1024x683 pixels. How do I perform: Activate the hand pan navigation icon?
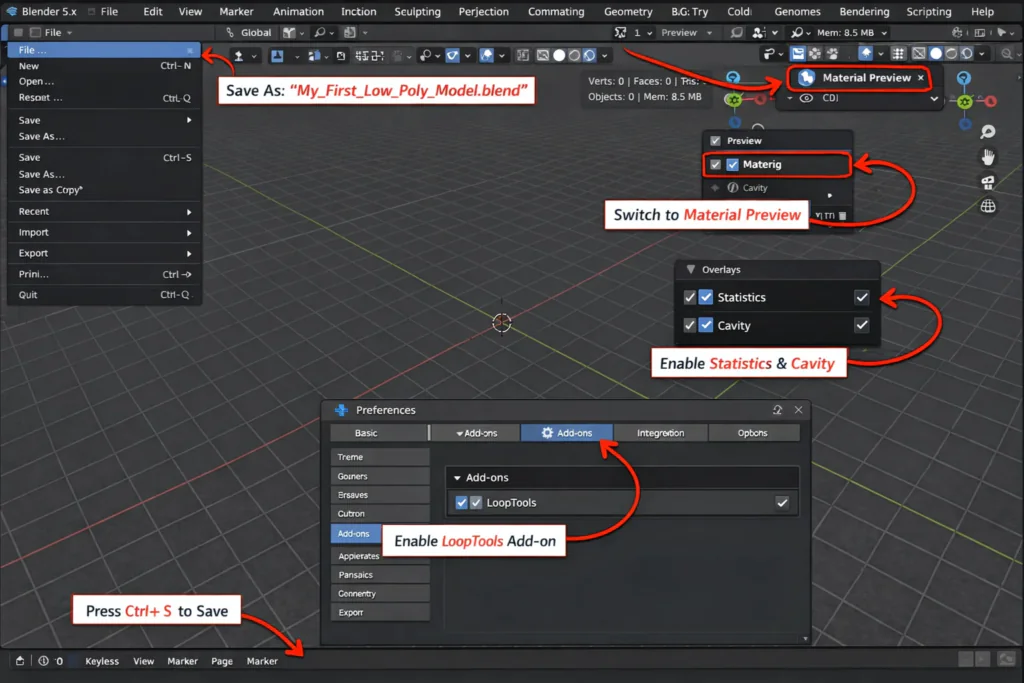click(x=988, y=157)
